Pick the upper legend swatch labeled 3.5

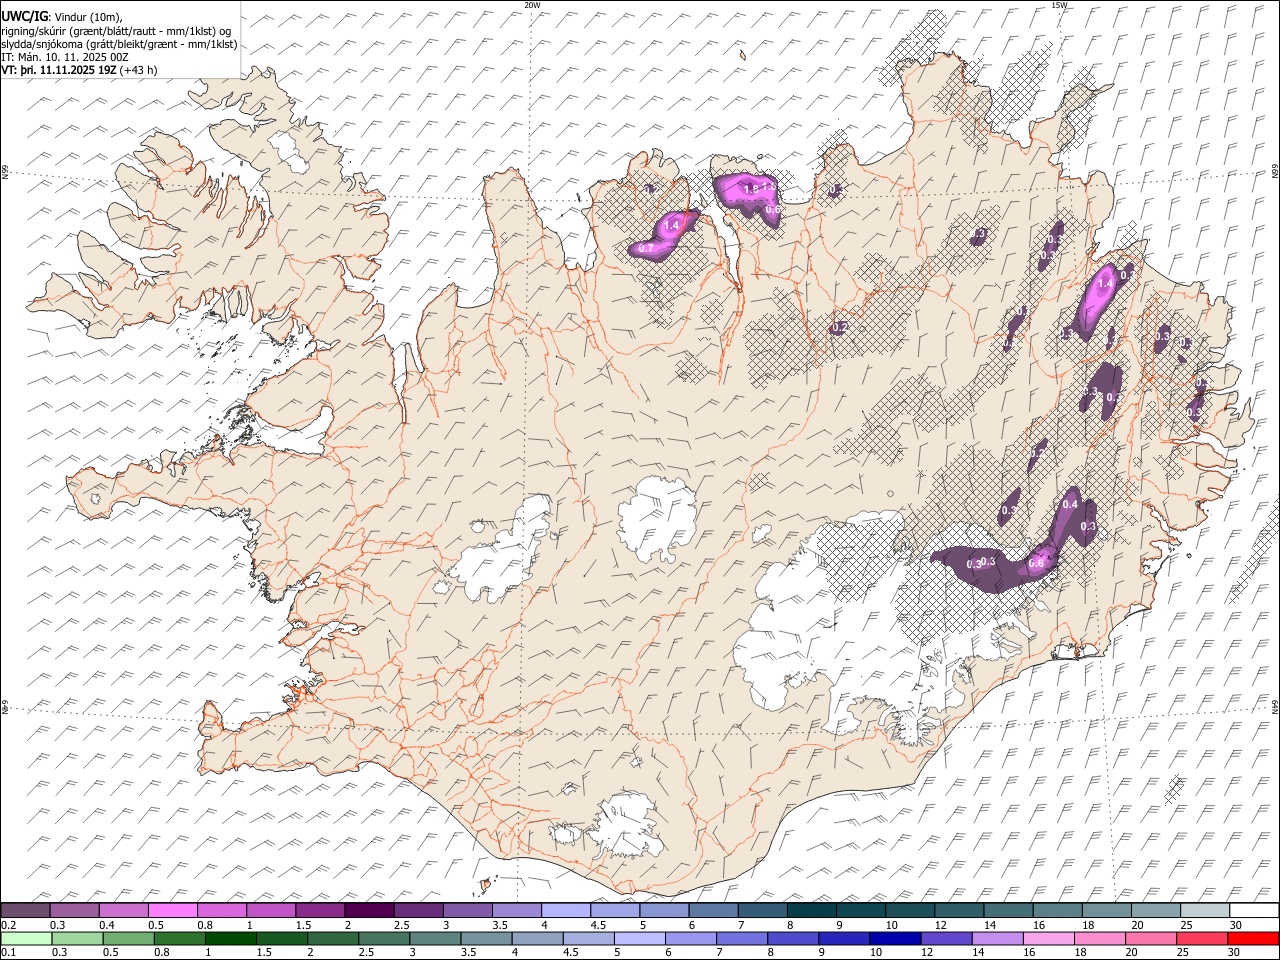click(x=516, y=911)
